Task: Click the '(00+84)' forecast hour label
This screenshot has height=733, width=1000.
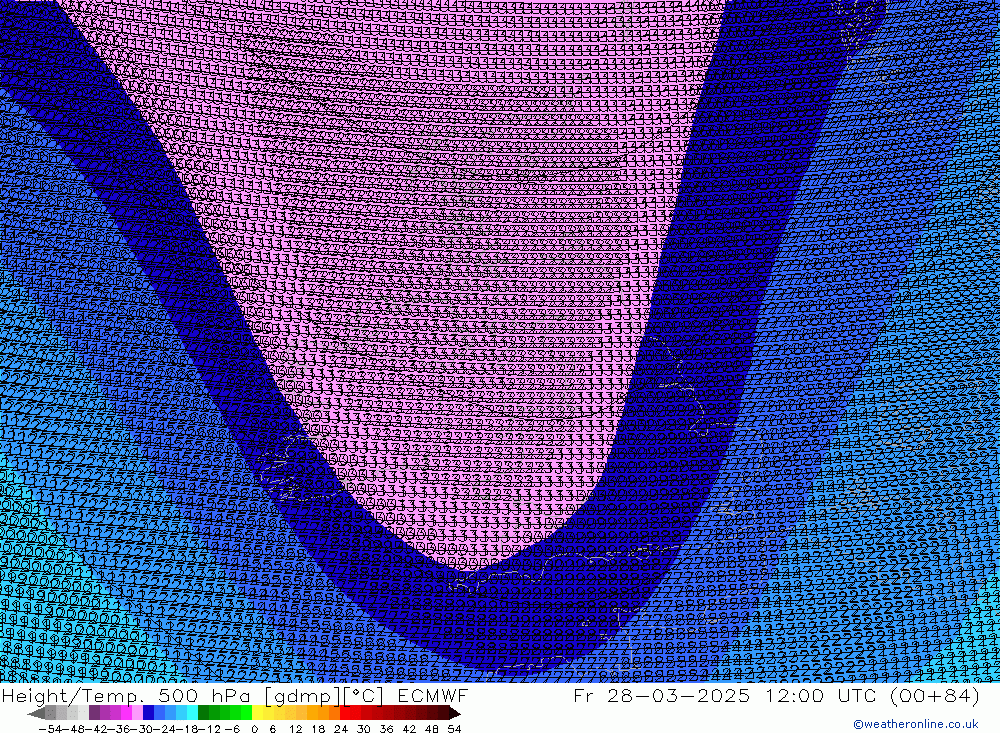Action: tap(933, 695)
